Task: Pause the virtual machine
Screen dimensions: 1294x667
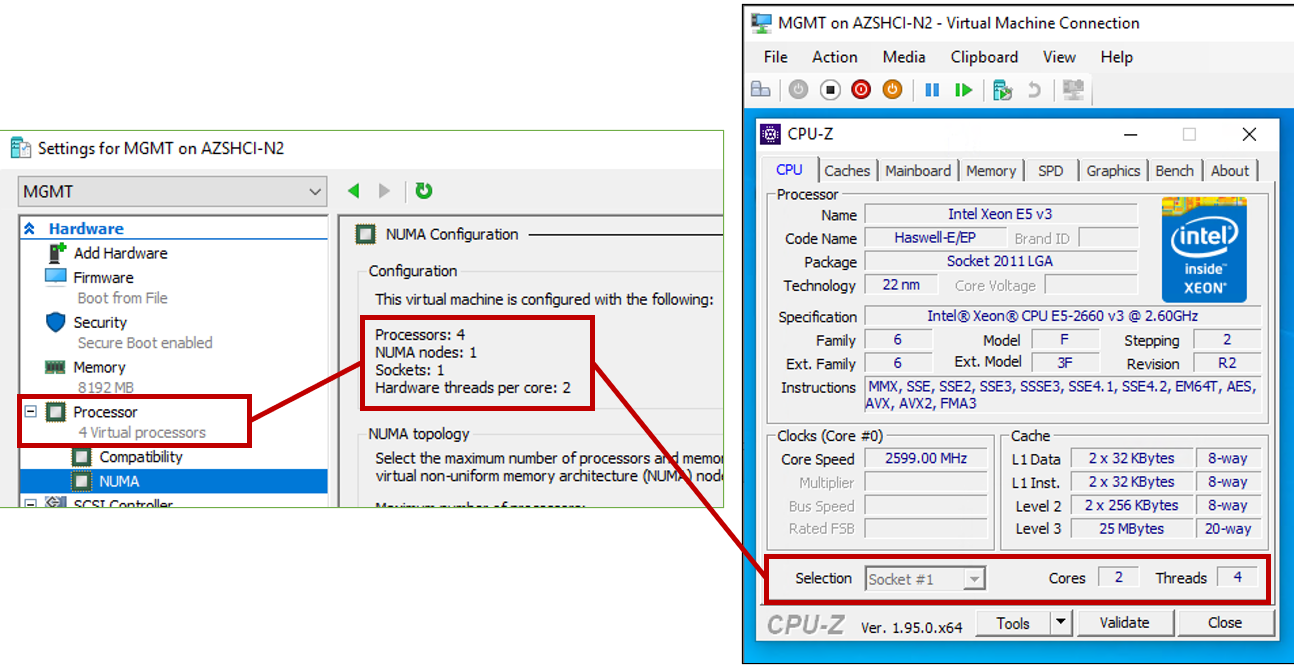Action: pyautogui.click(x=932, y=90)
